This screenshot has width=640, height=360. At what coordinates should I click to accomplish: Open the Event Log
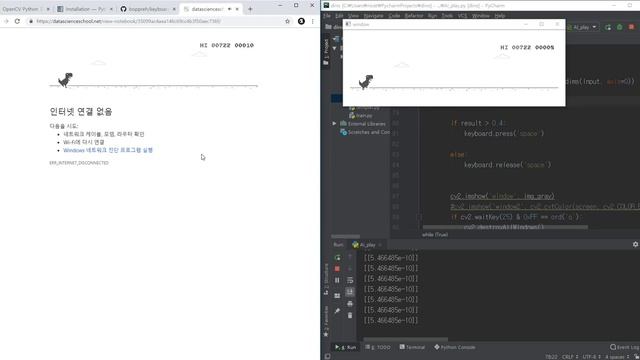[624, 347]
